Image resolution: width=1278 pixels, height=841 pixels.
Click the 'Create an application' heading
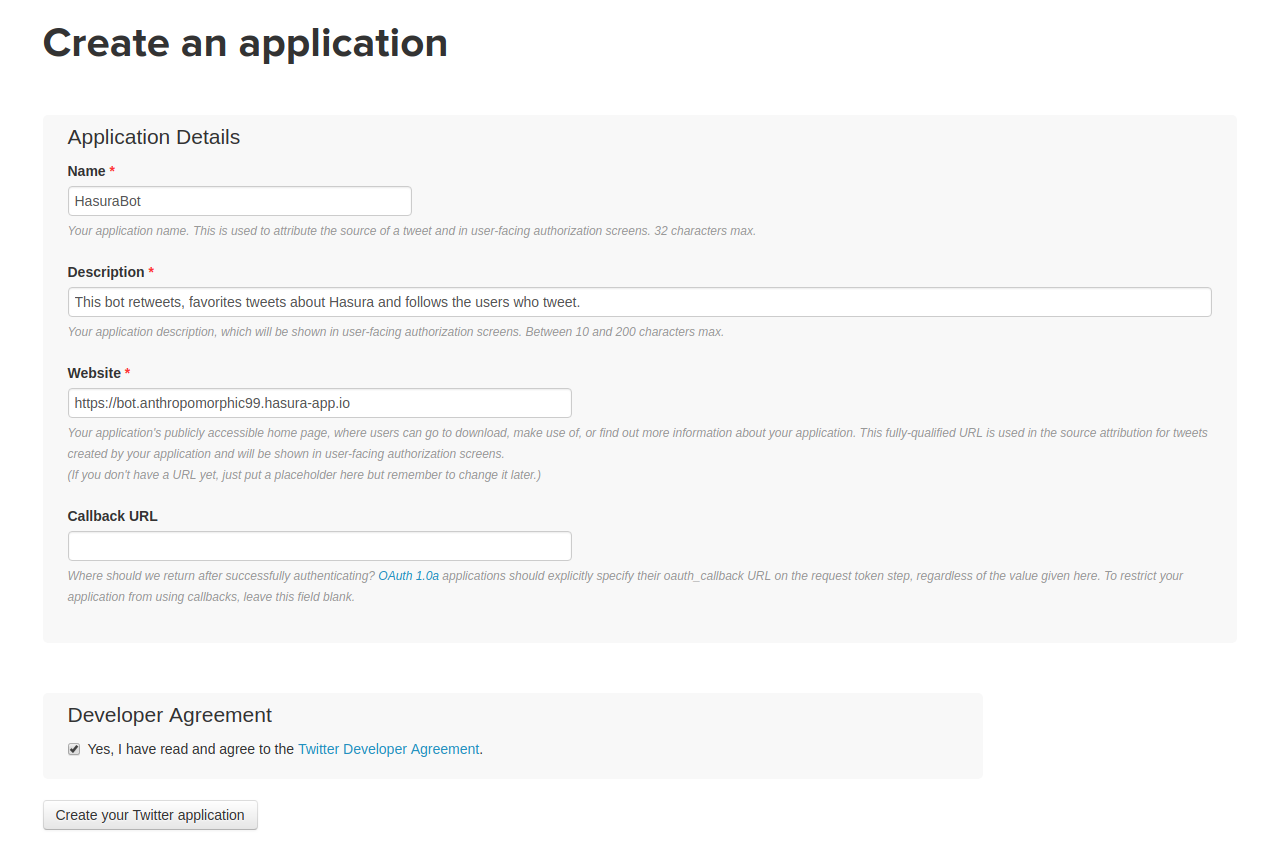point(245,43)
